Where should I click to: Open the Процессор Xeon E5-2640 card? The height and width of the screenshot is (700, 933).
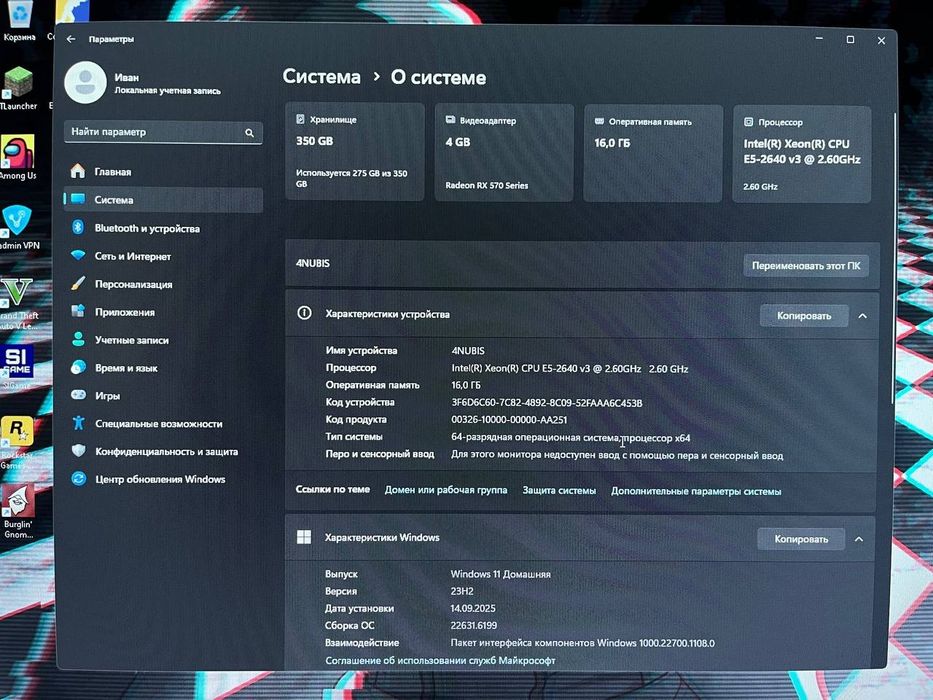coord(801,154)
